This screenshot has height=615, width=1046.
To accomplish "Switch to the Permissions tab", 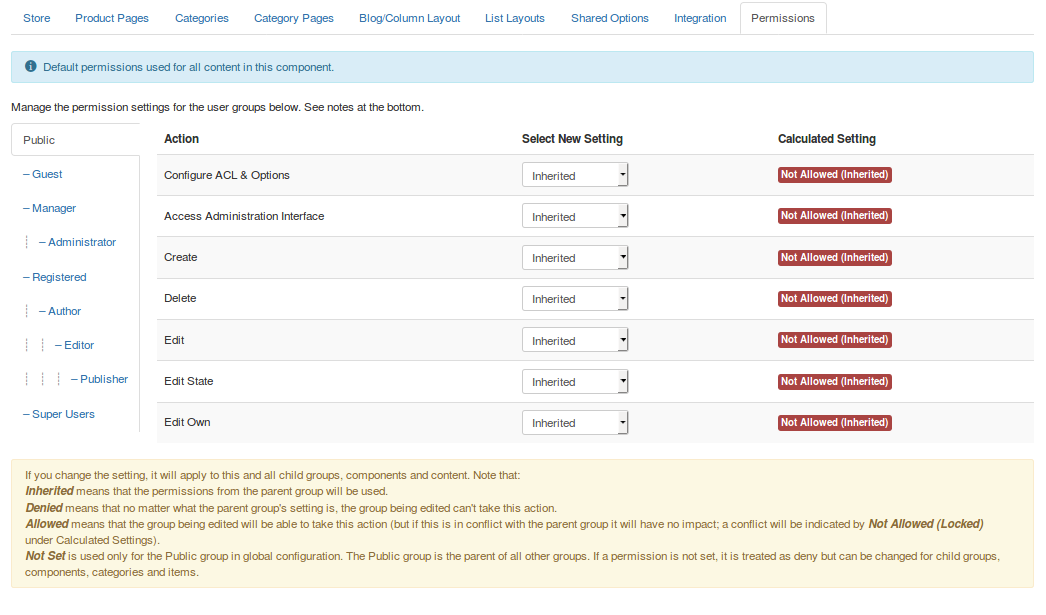I will coord(783,17).
